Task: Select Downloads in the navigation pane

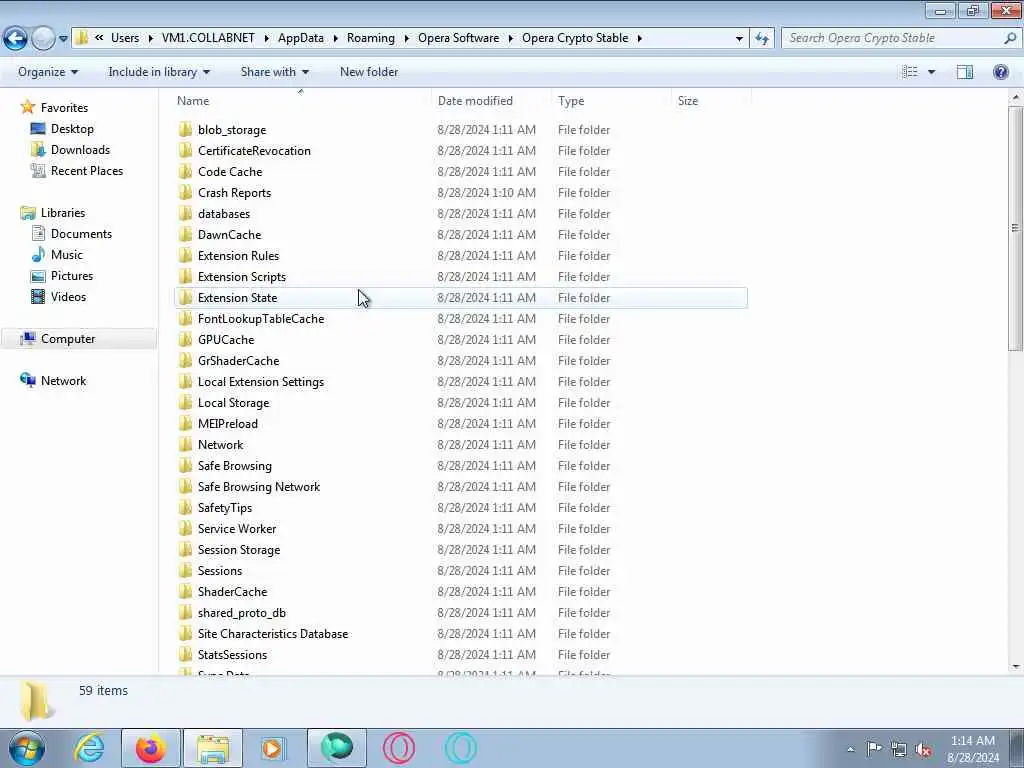Action: click(80, 150)
